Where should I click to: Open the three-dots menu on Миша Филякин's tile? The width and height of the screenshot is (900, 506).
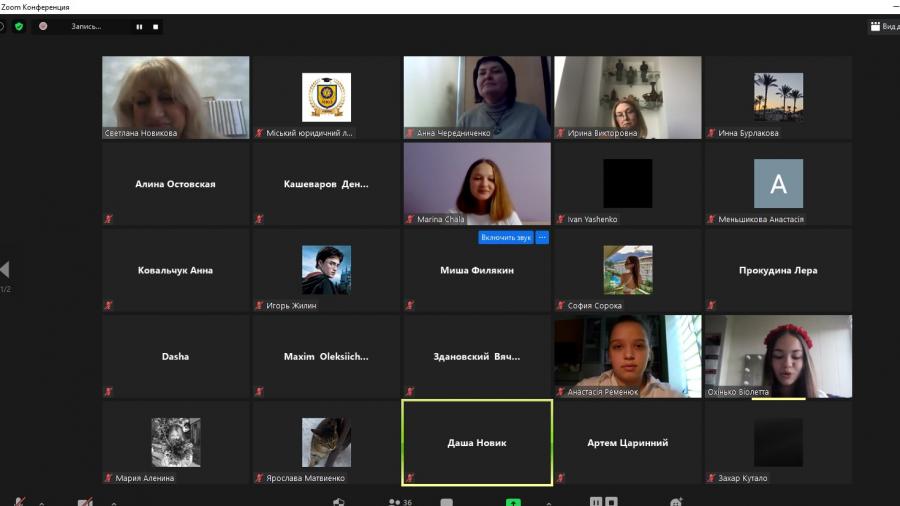pos(542,238)
